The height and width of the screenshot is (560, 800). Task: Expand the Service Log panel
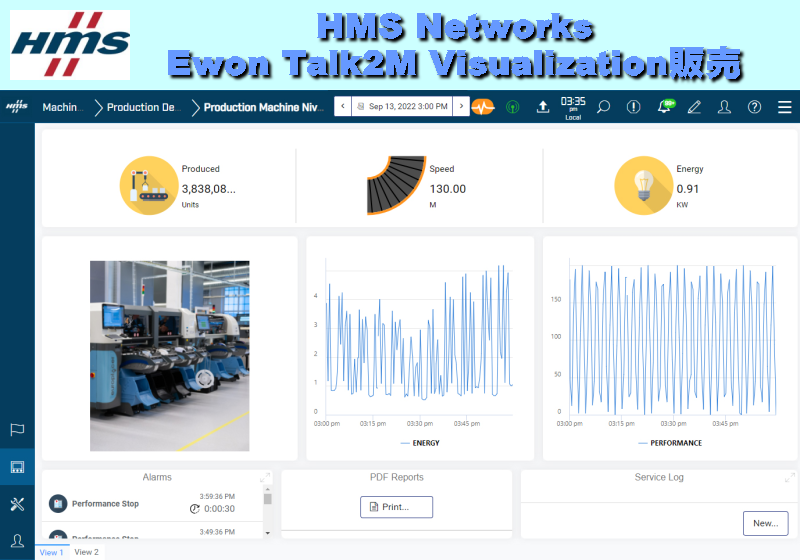click(790, 478)
